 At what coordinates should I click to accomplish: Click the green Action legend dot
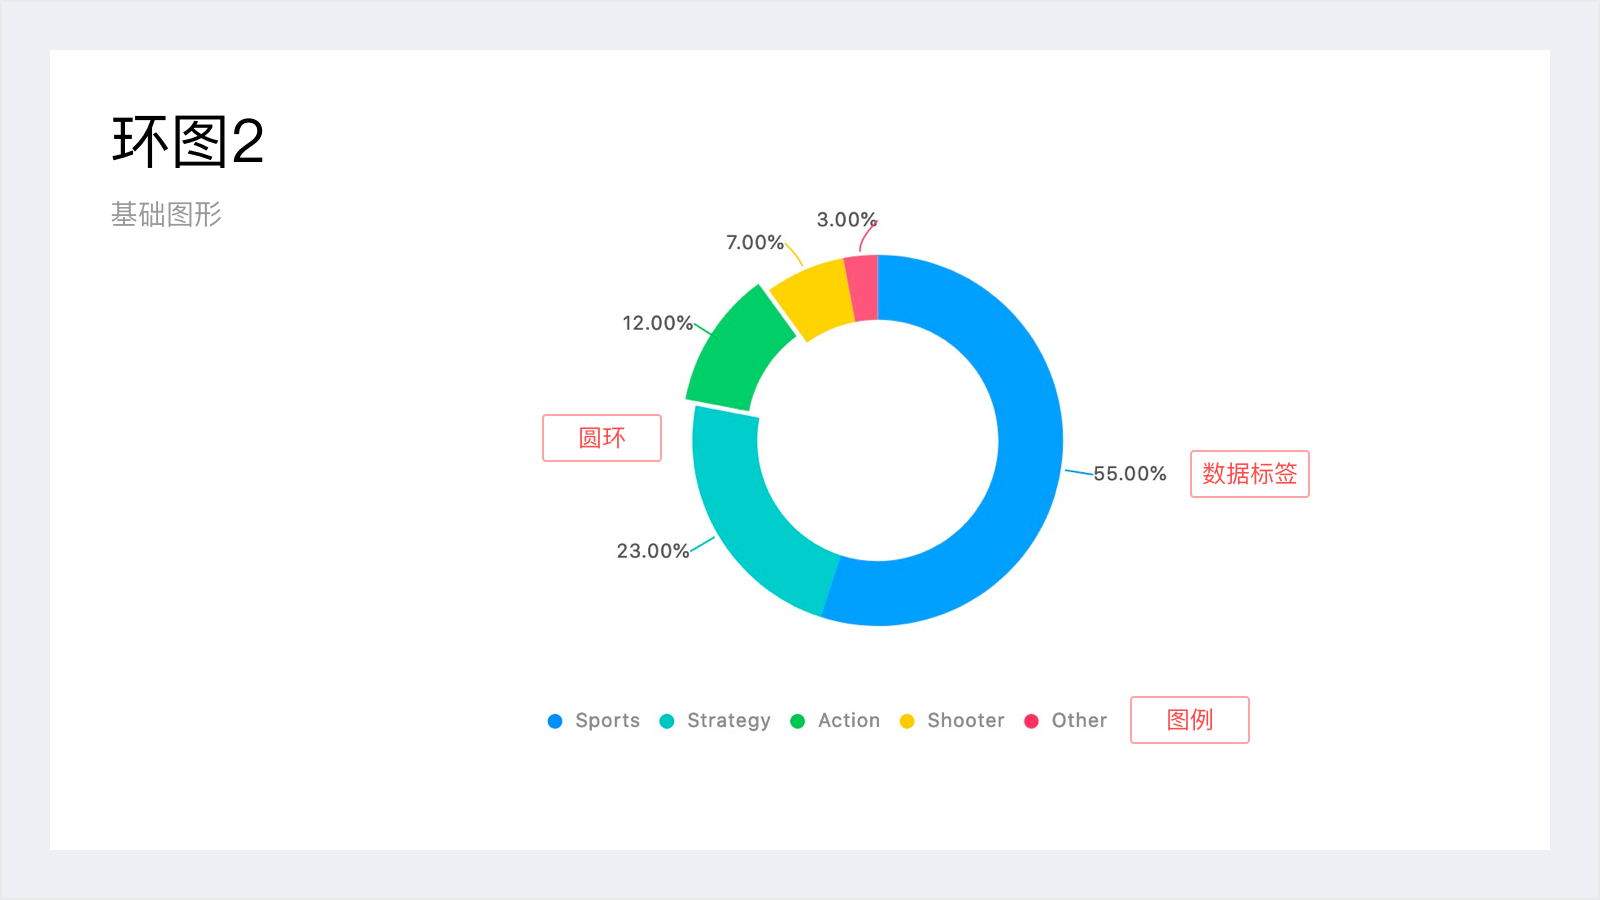tap(797, 721)
